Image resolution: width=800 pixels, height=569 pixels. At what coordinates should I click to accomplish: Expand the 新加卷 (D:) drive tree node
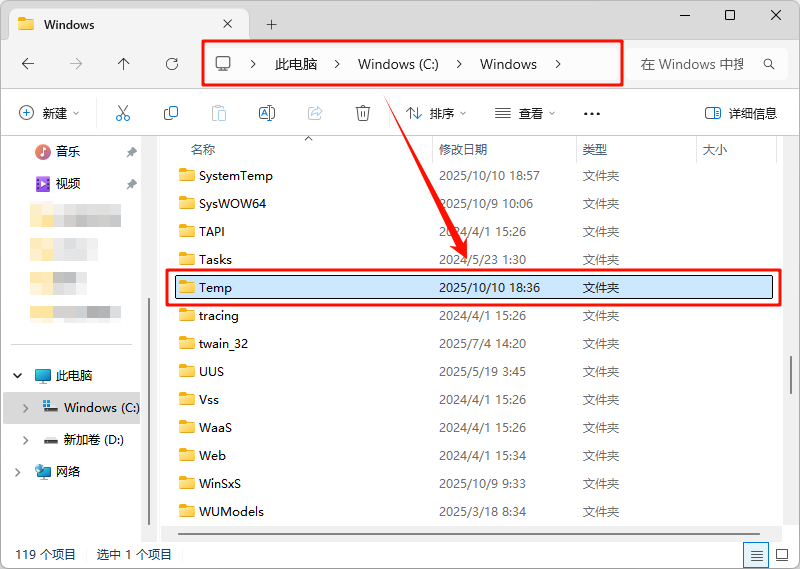click(x=25, y=440)
